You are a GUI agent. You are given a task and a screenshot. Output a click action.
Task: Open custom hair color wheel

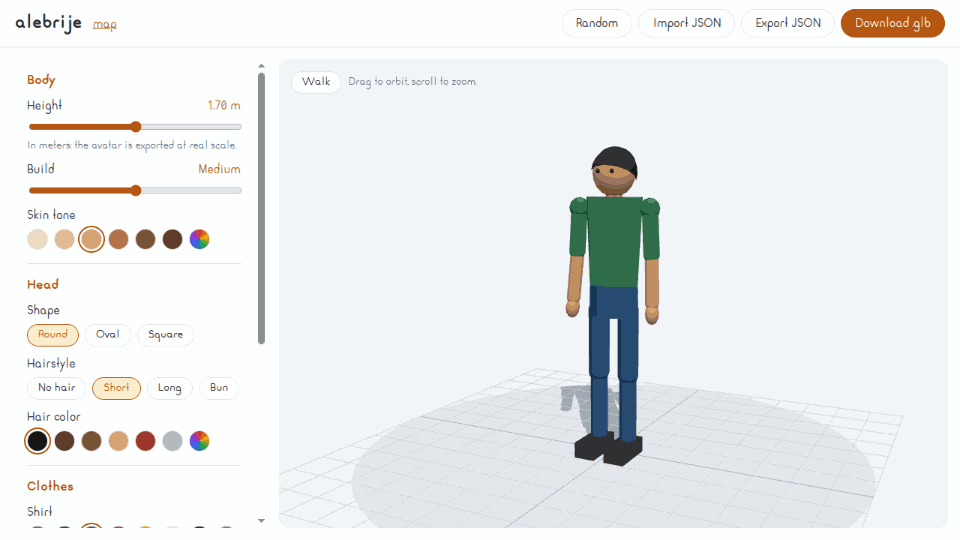click(199, 441)
